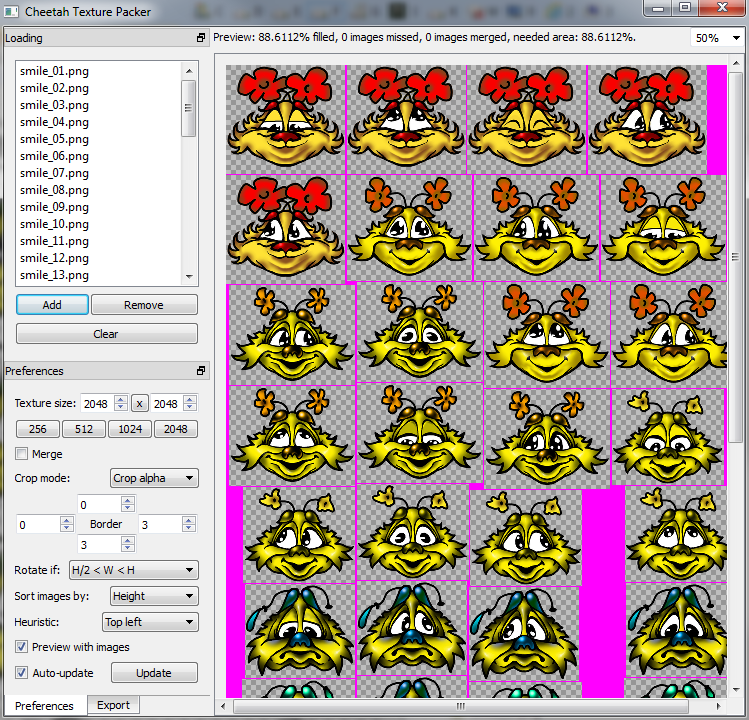Decrease texture height with down arrow
The width and height of the screenshot is (749, 720).
click(190, 408)
